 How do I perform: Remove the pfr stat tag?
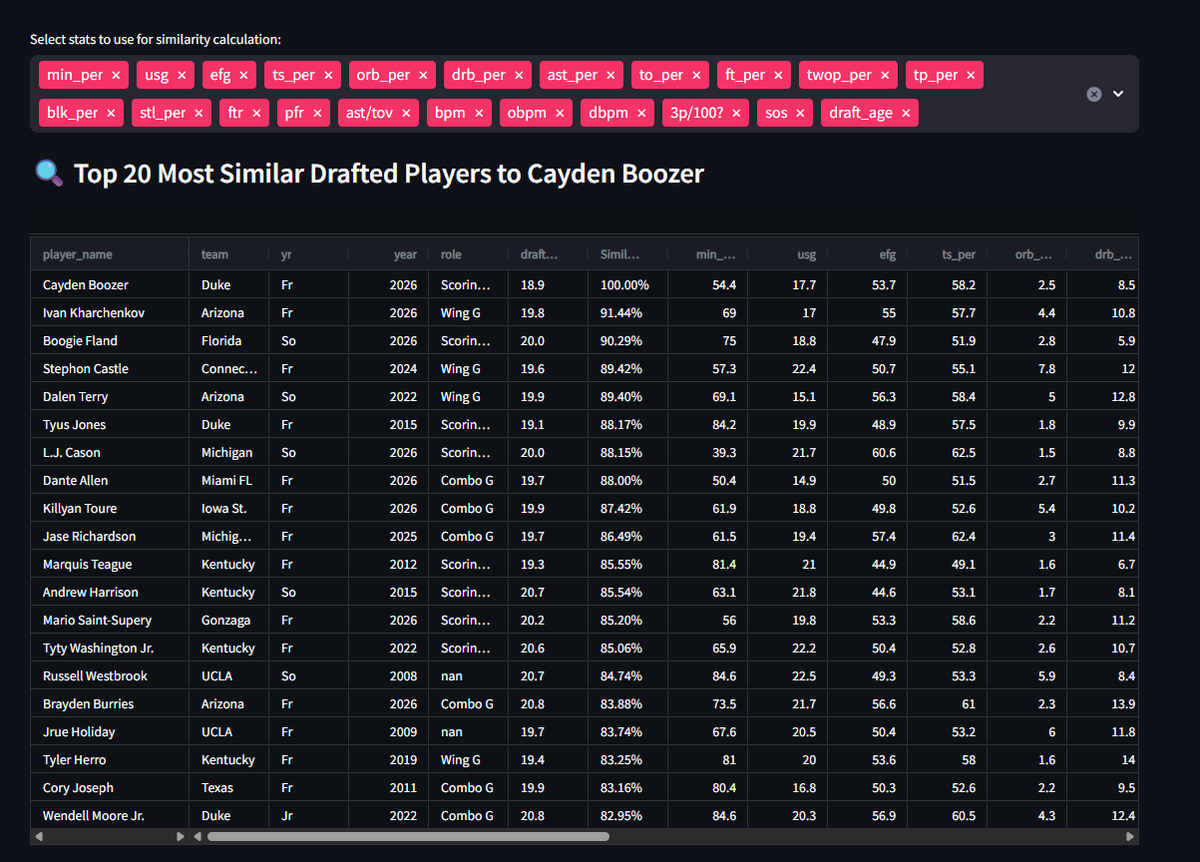316,113
